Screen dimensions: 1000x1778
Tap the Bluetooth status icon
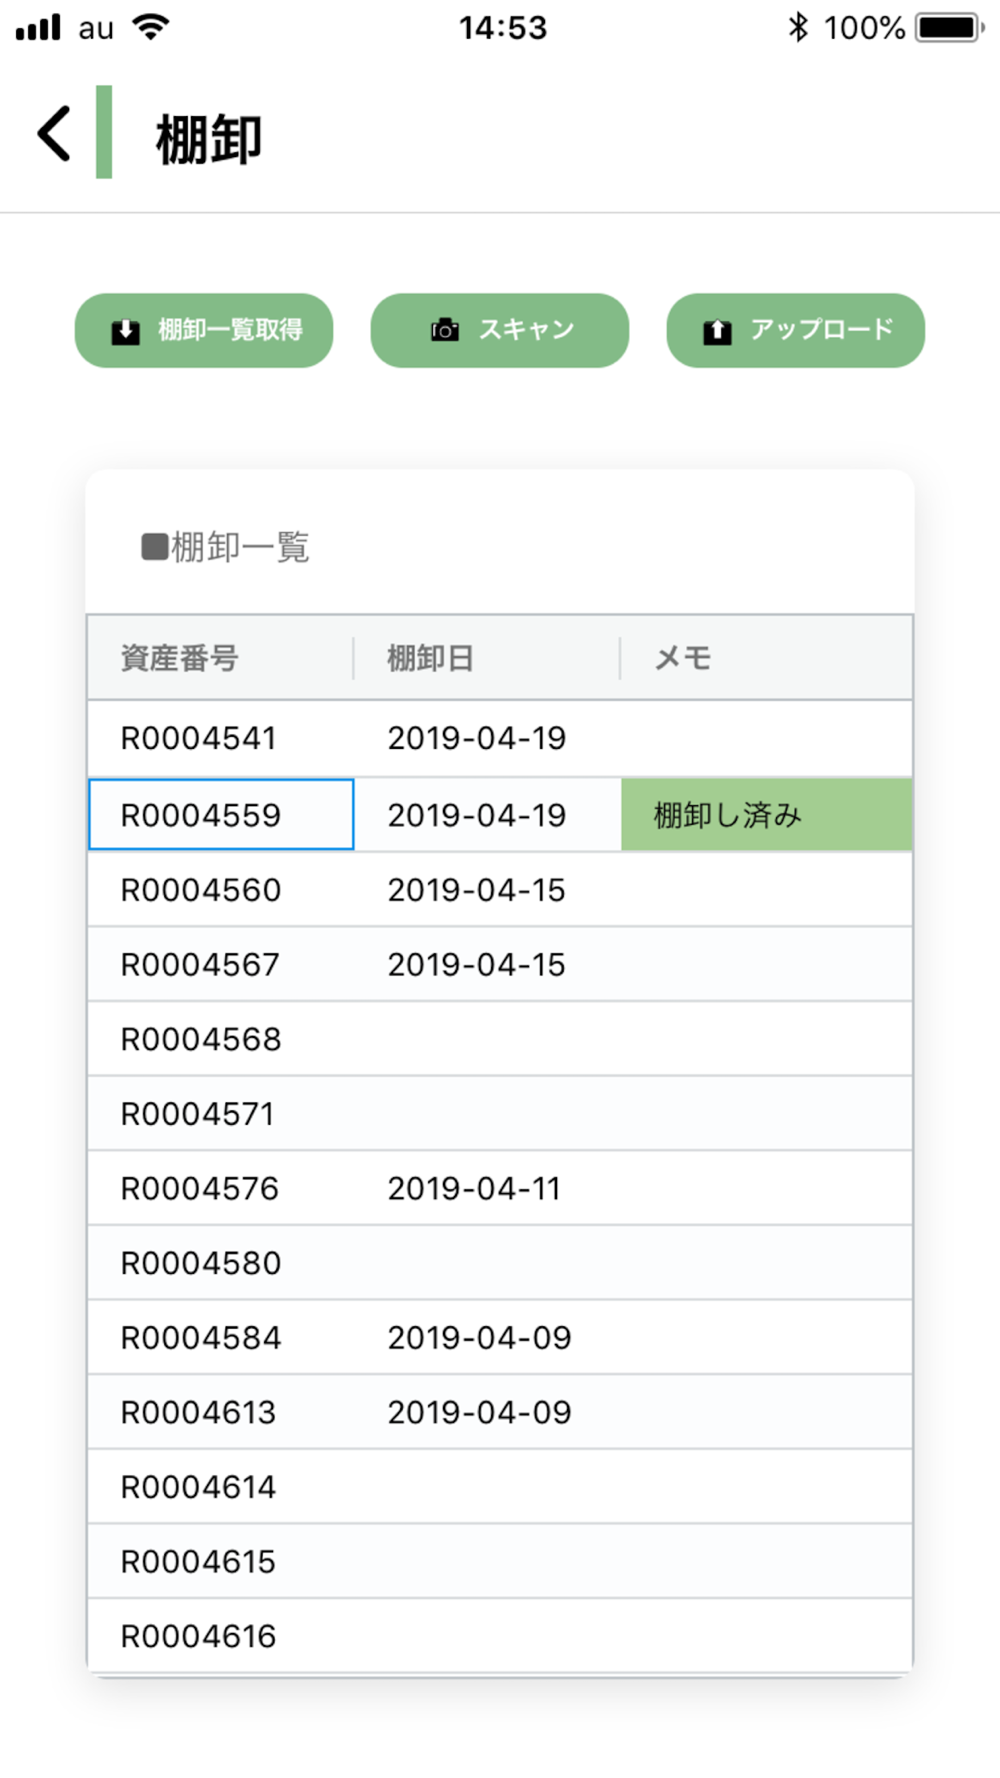point(797,27)
